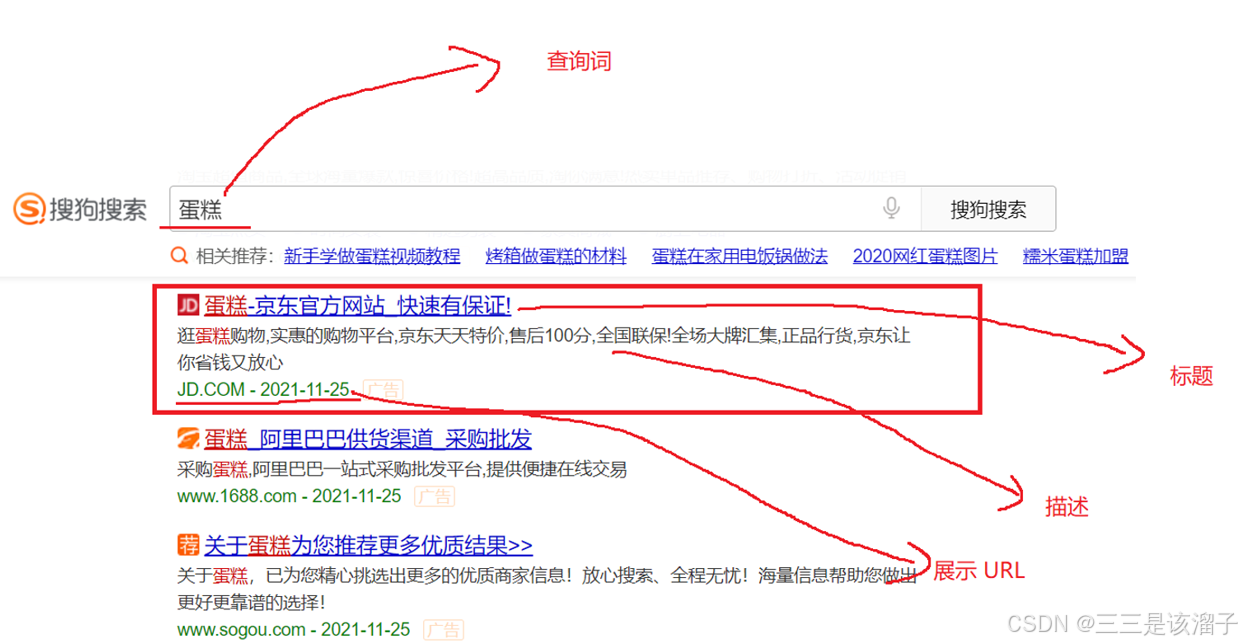The image size is (1242, 643).
Task: Click 广告 tag on 1688 result
Action: [434, 496]
